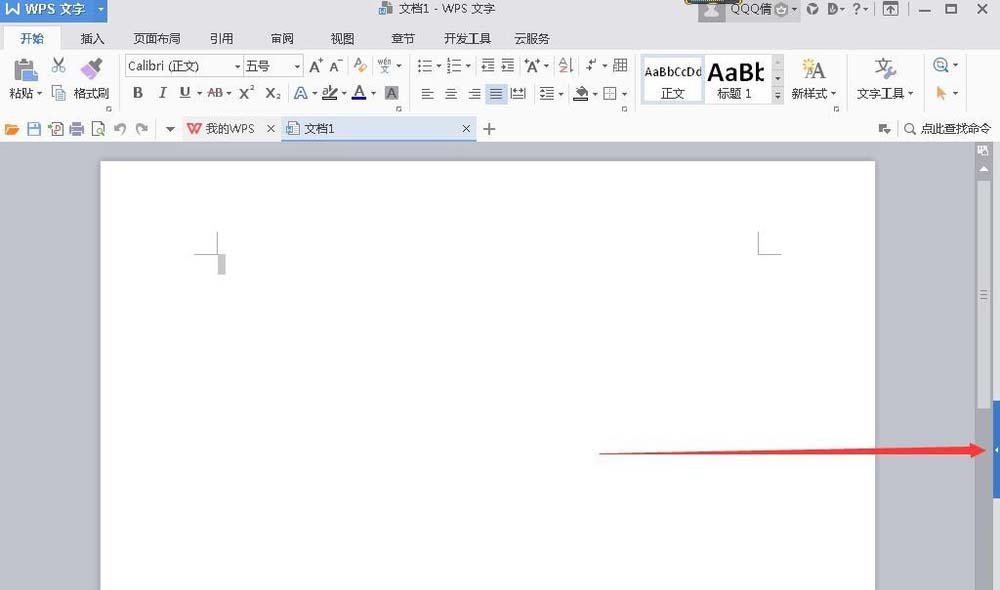Apply the 正文 style

click(672, 79)
